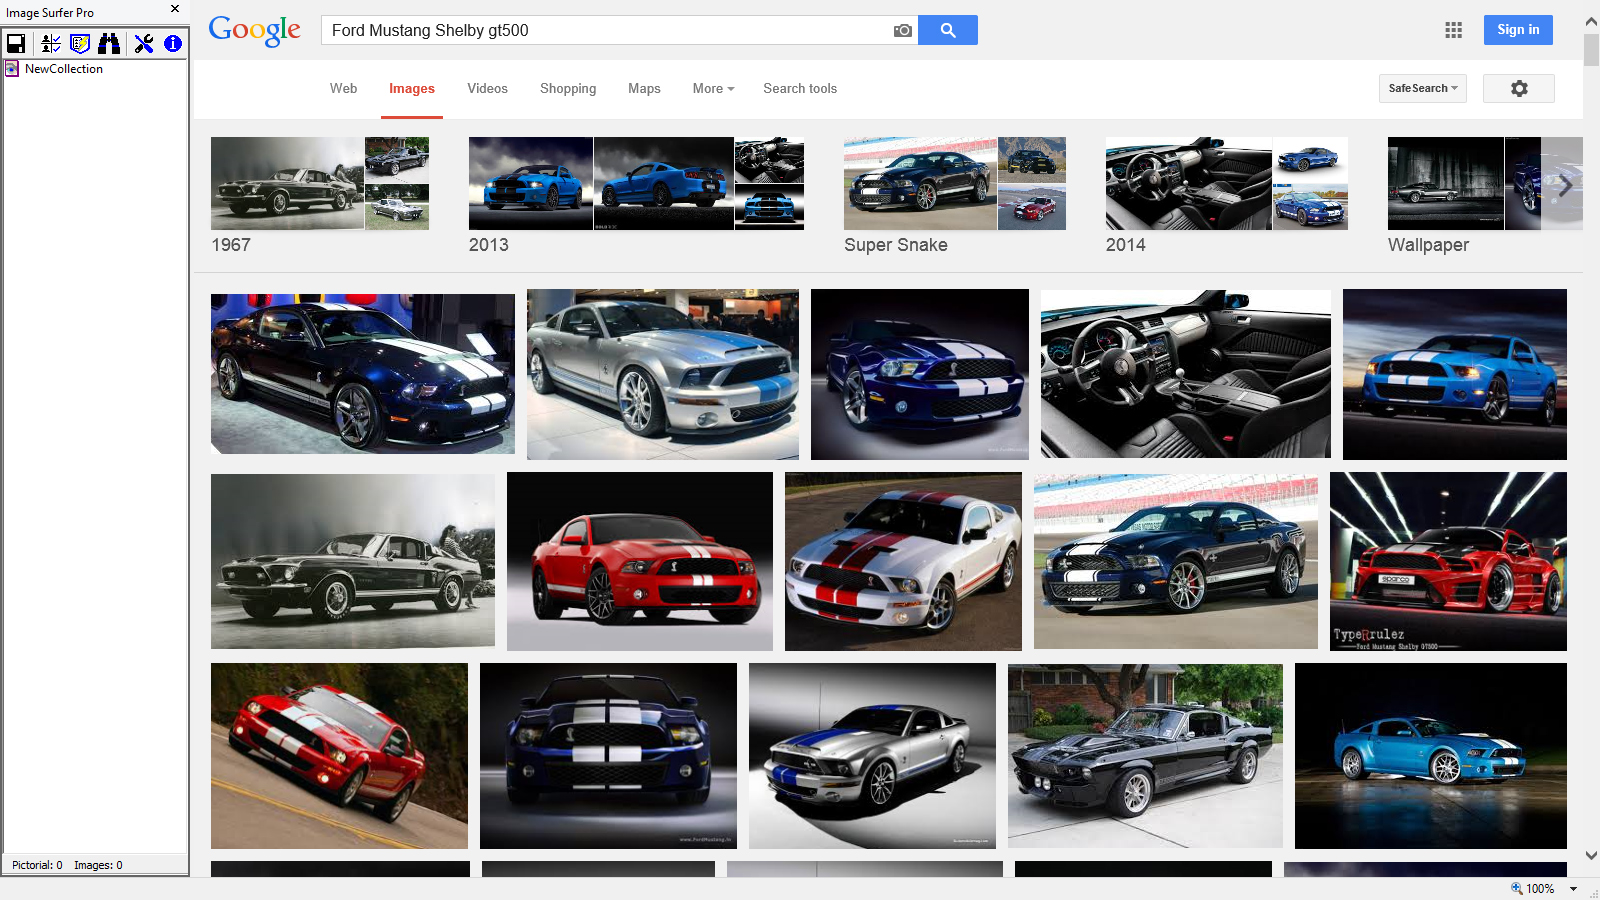Image resolution: width=1600 pixels, height=900 pixels.
Task: Click the 'Images: 0' status entry
Action: click(x=98, y=865)
